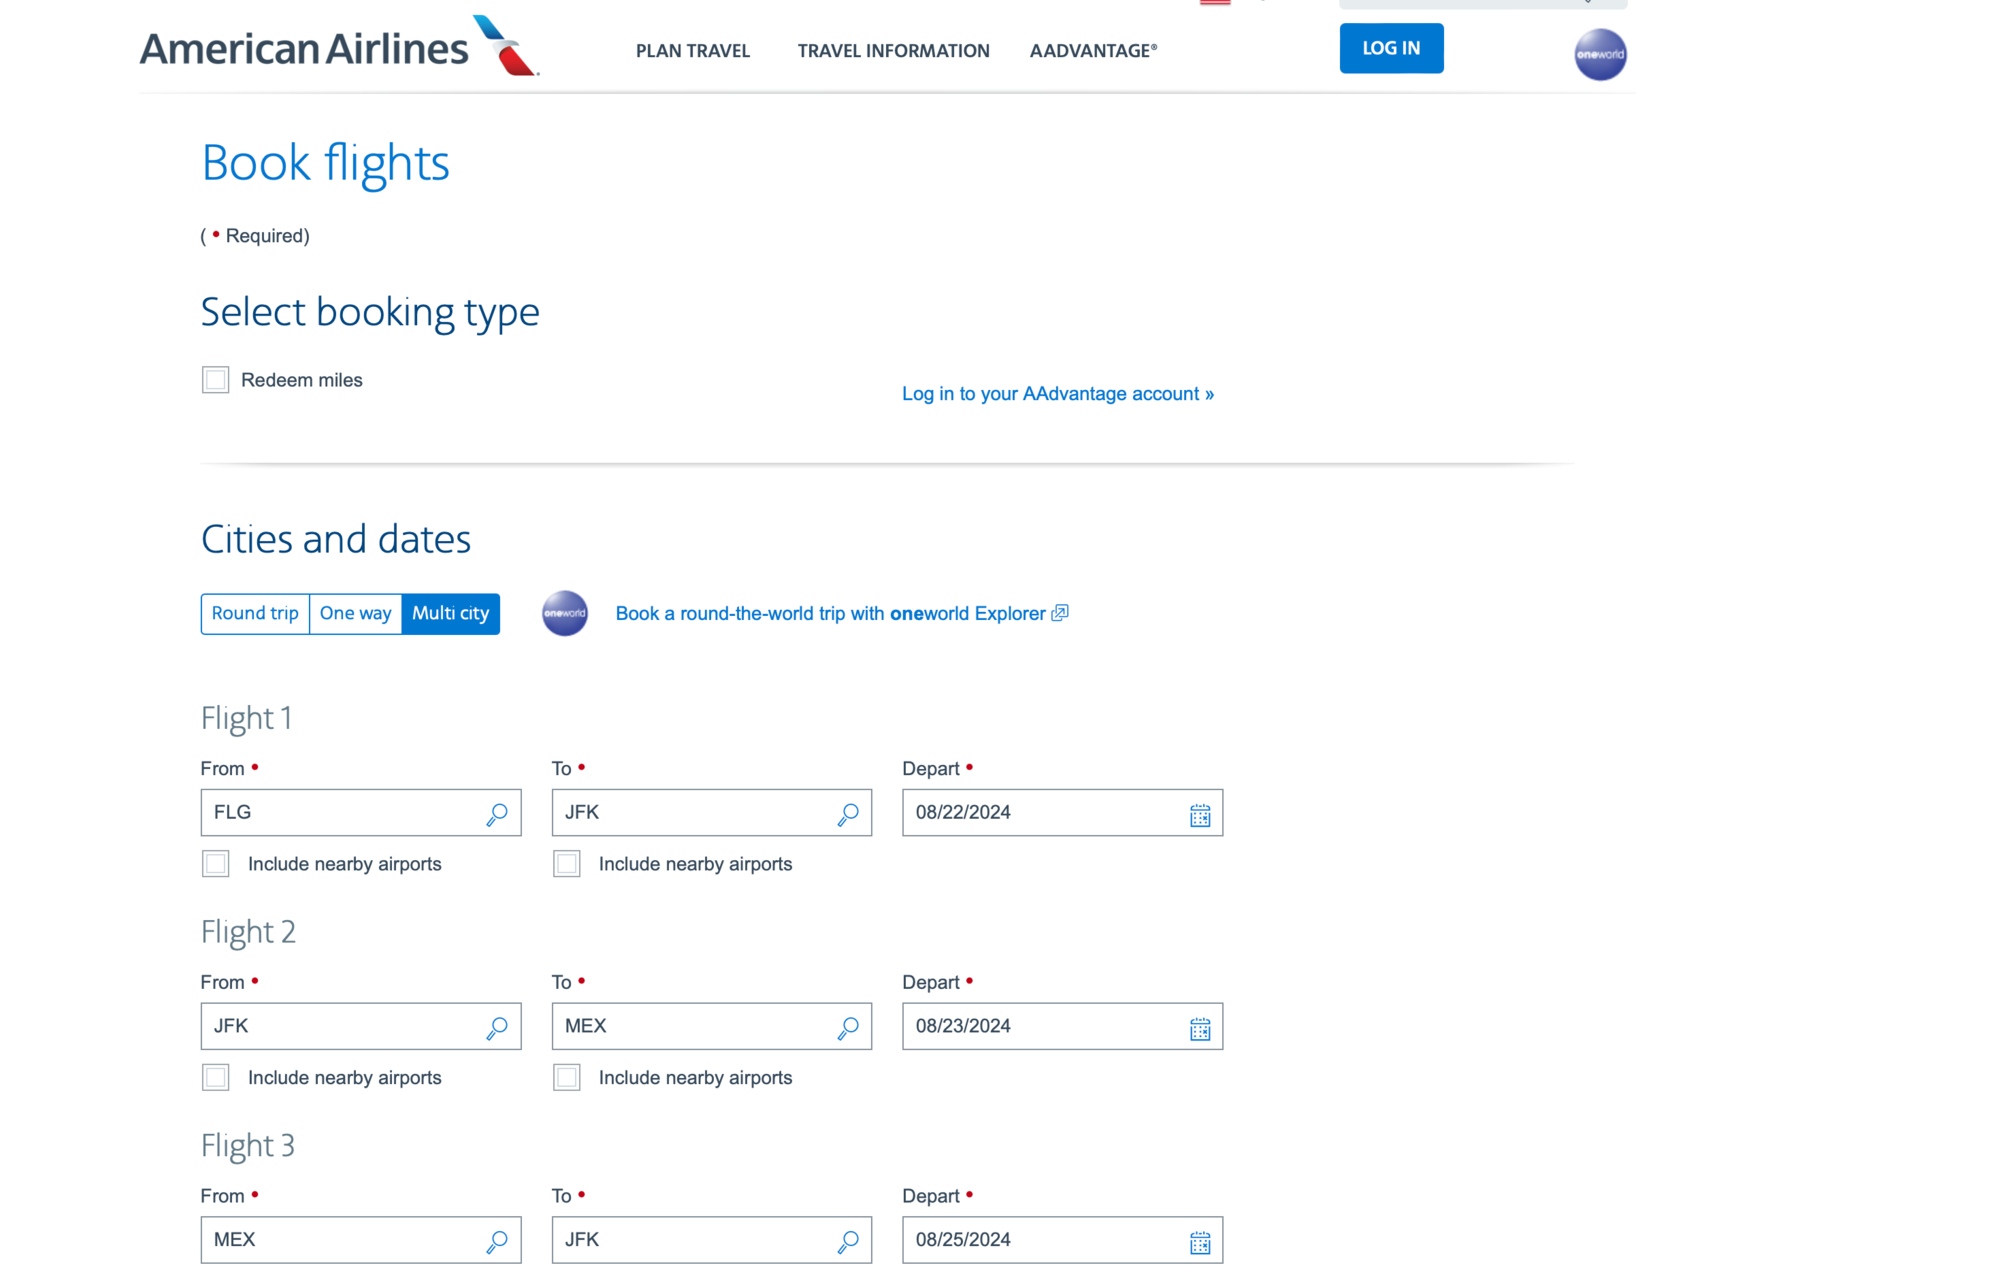
Task: Switch to Round trip tab
Action: click(x=255, y=614)
